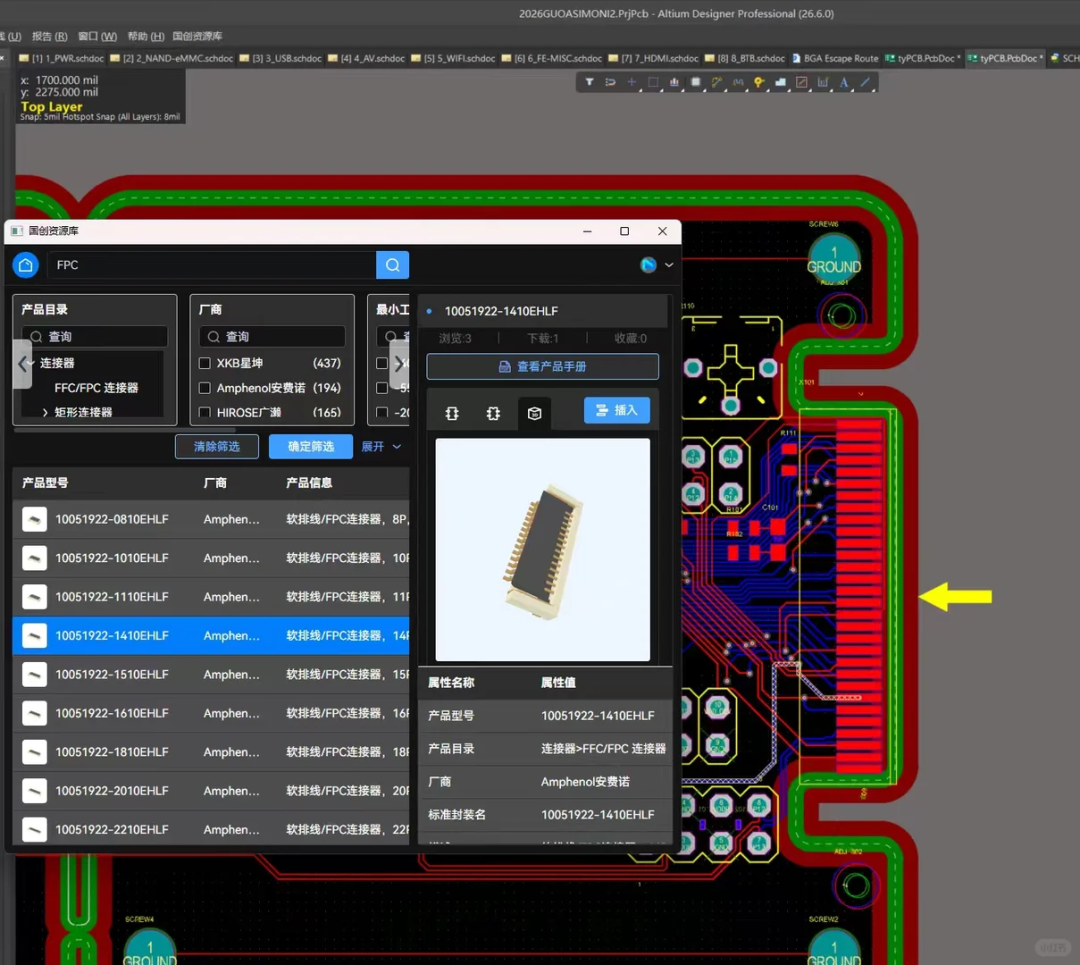Open the 窗口 (W) menu
The image size is (1080, 965).
97,36
